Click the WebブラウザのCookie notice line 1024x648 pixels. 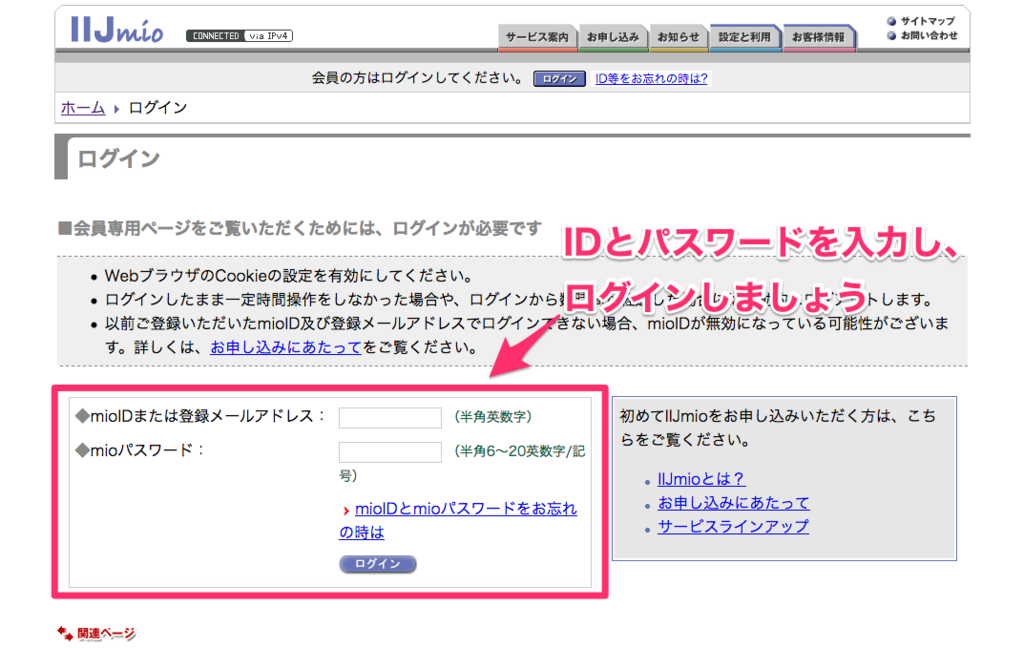(x=288, y=276)
